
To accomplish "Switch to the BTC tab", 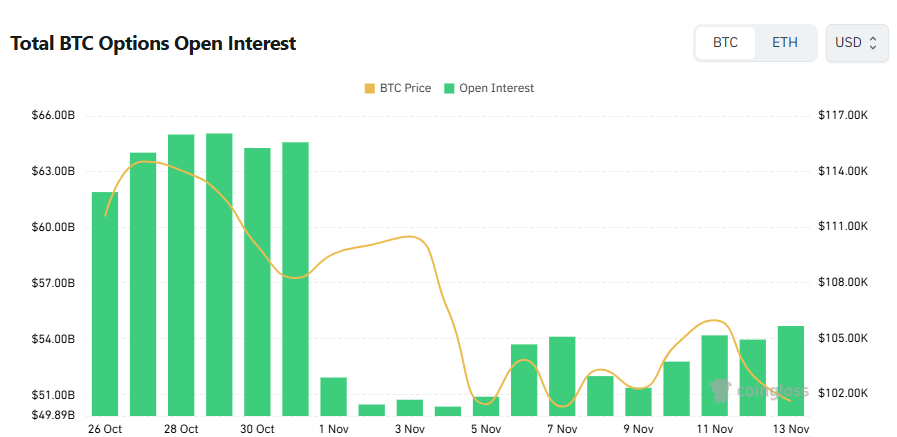I will pyautogui.click(x=725, y=43).
